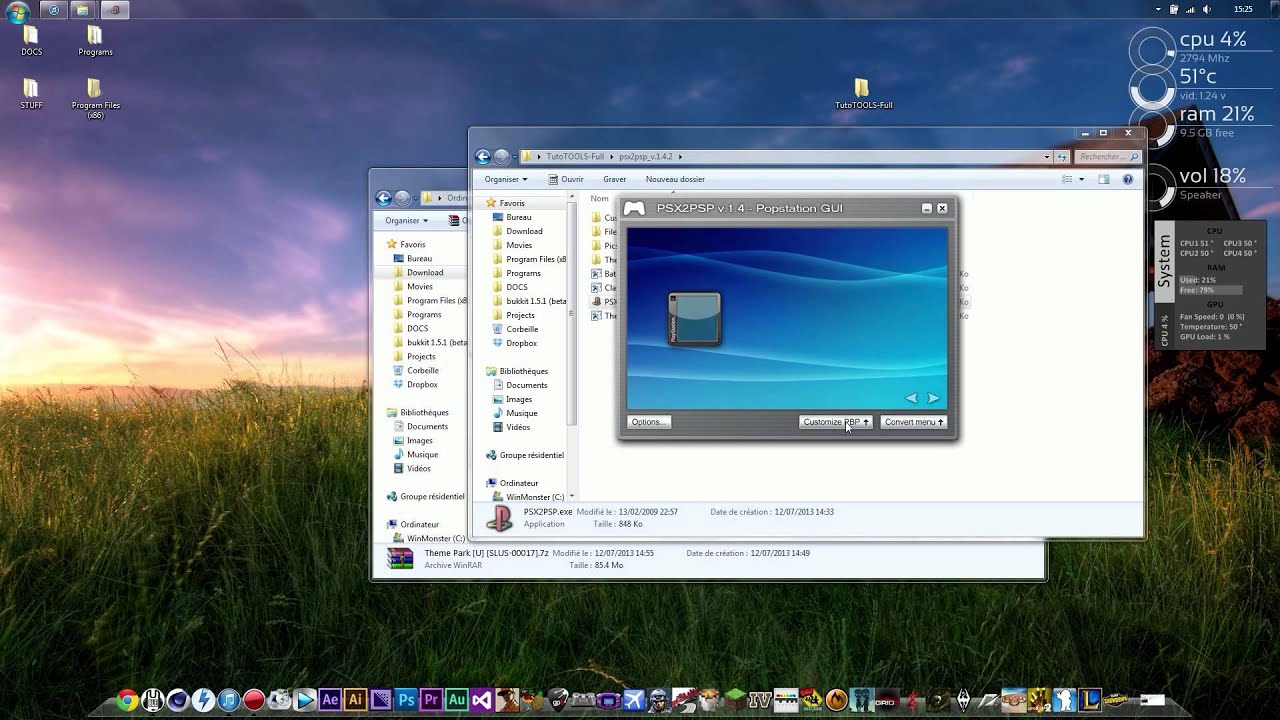
Task: Click Ouvrir in the Explorer toolbar
Action: (x=566, y=179)
